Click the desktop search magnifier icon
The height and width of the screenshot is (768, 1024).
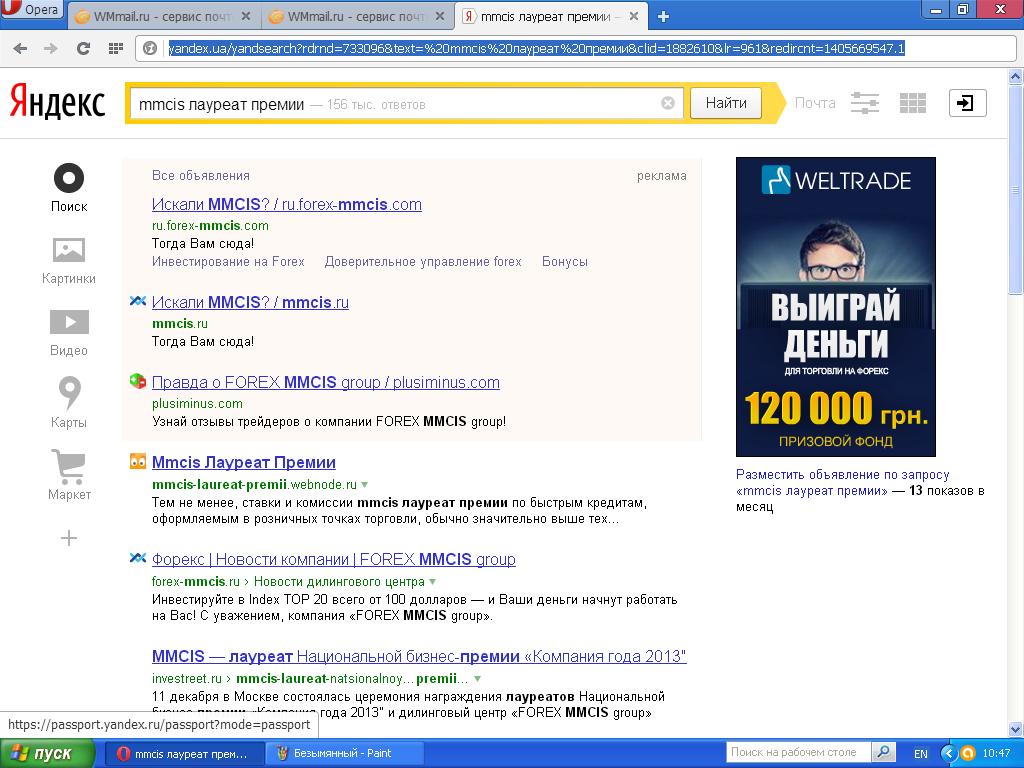[x=883, y=752]
